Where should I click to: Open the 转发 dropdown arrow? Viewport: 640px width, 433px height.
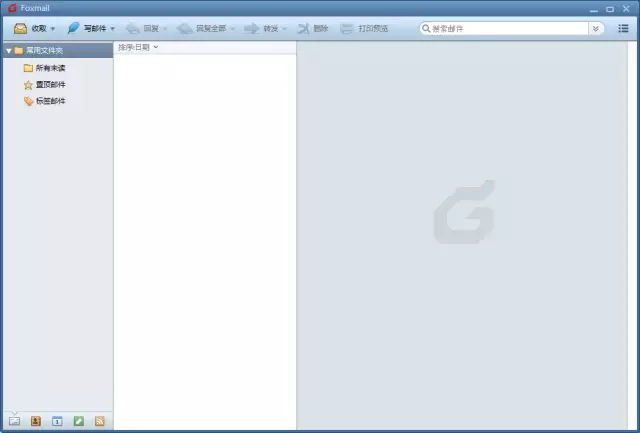click(285, 29)
